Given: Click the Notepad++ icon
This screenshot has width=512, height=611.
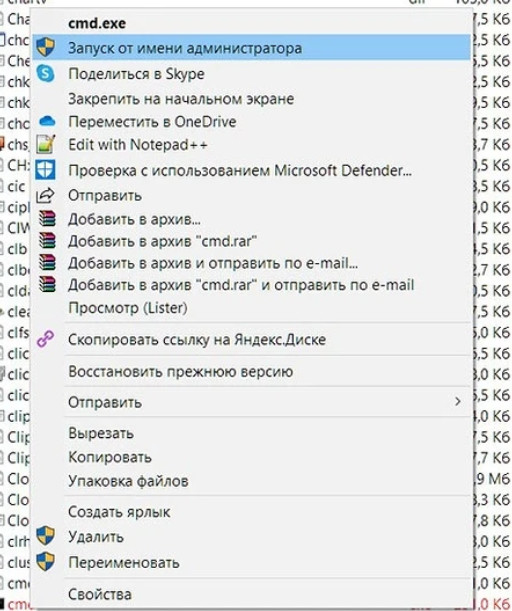Looking at the screenshot, I should click(x=46, y=144).
